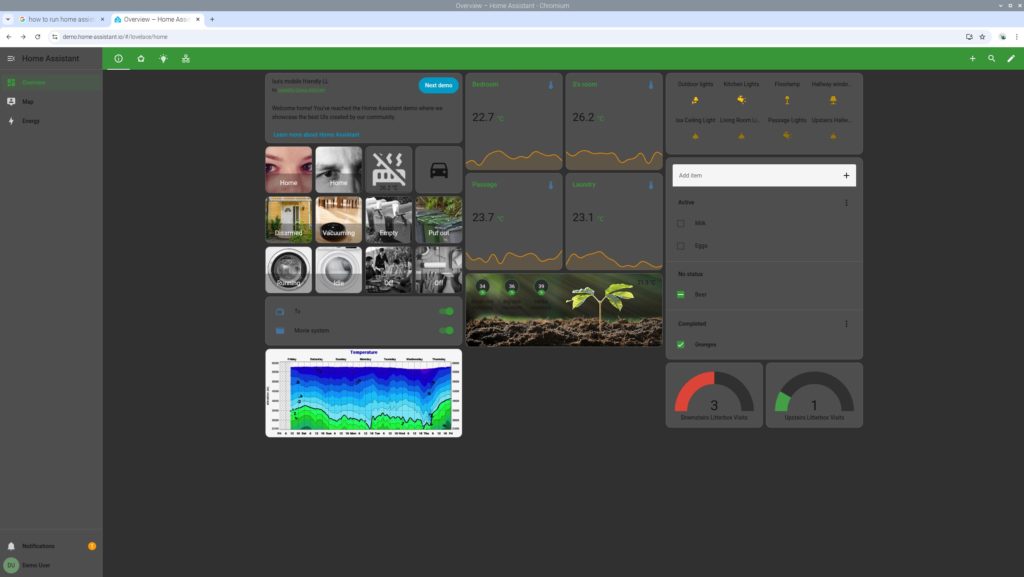This screenshot has width=1024, height=577.
Task: Open the Map sidebar item
Action: tap(28, 101)
